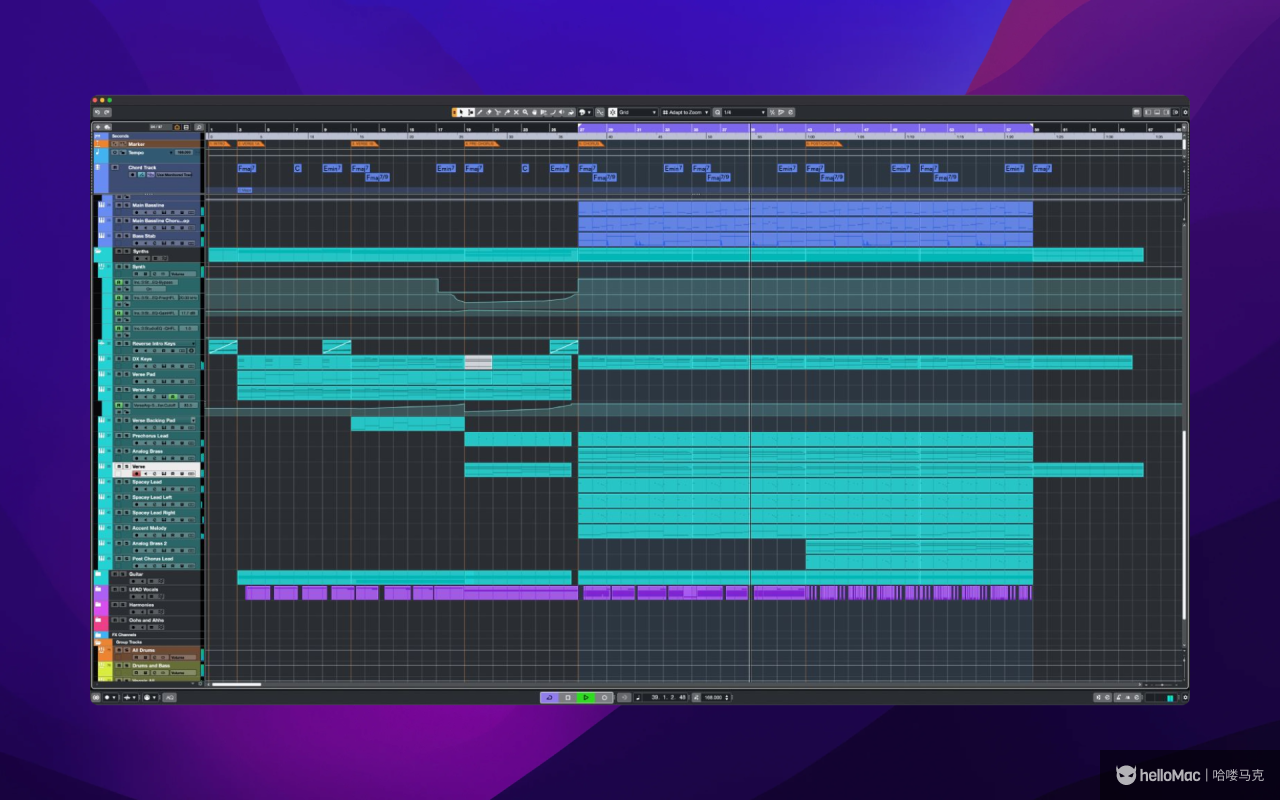Click the grey selected clip on DX Keys
This screenshot has width=1280, height=800.
click(x=478, y=362)
